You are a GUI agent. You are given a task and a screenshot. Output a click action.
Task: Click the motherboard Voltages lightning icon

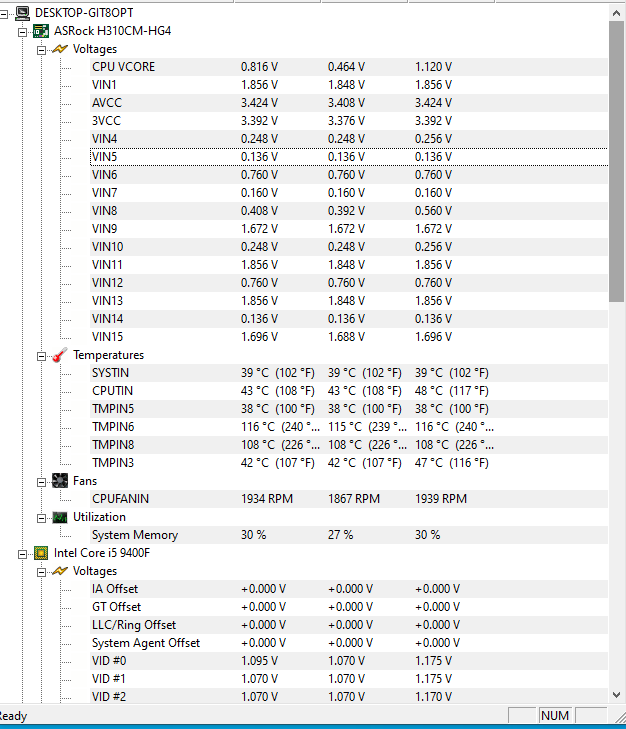click(60, 49)
